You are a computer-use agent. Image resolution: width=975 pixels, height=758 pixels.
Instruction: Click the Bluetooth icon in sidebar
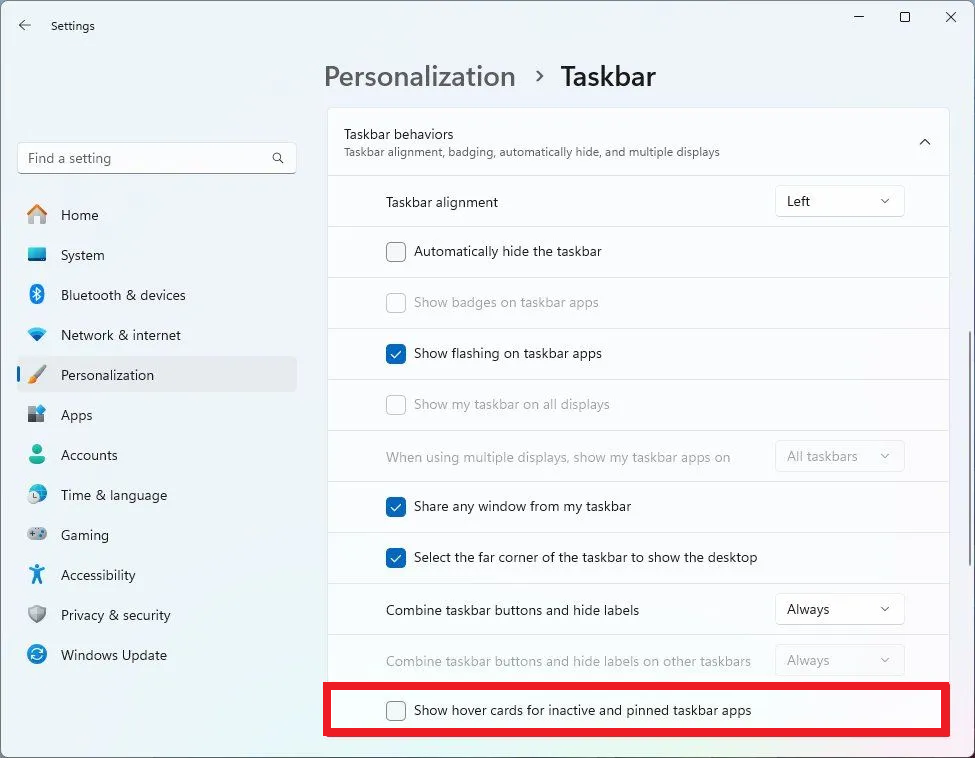[x=37, y=295]
